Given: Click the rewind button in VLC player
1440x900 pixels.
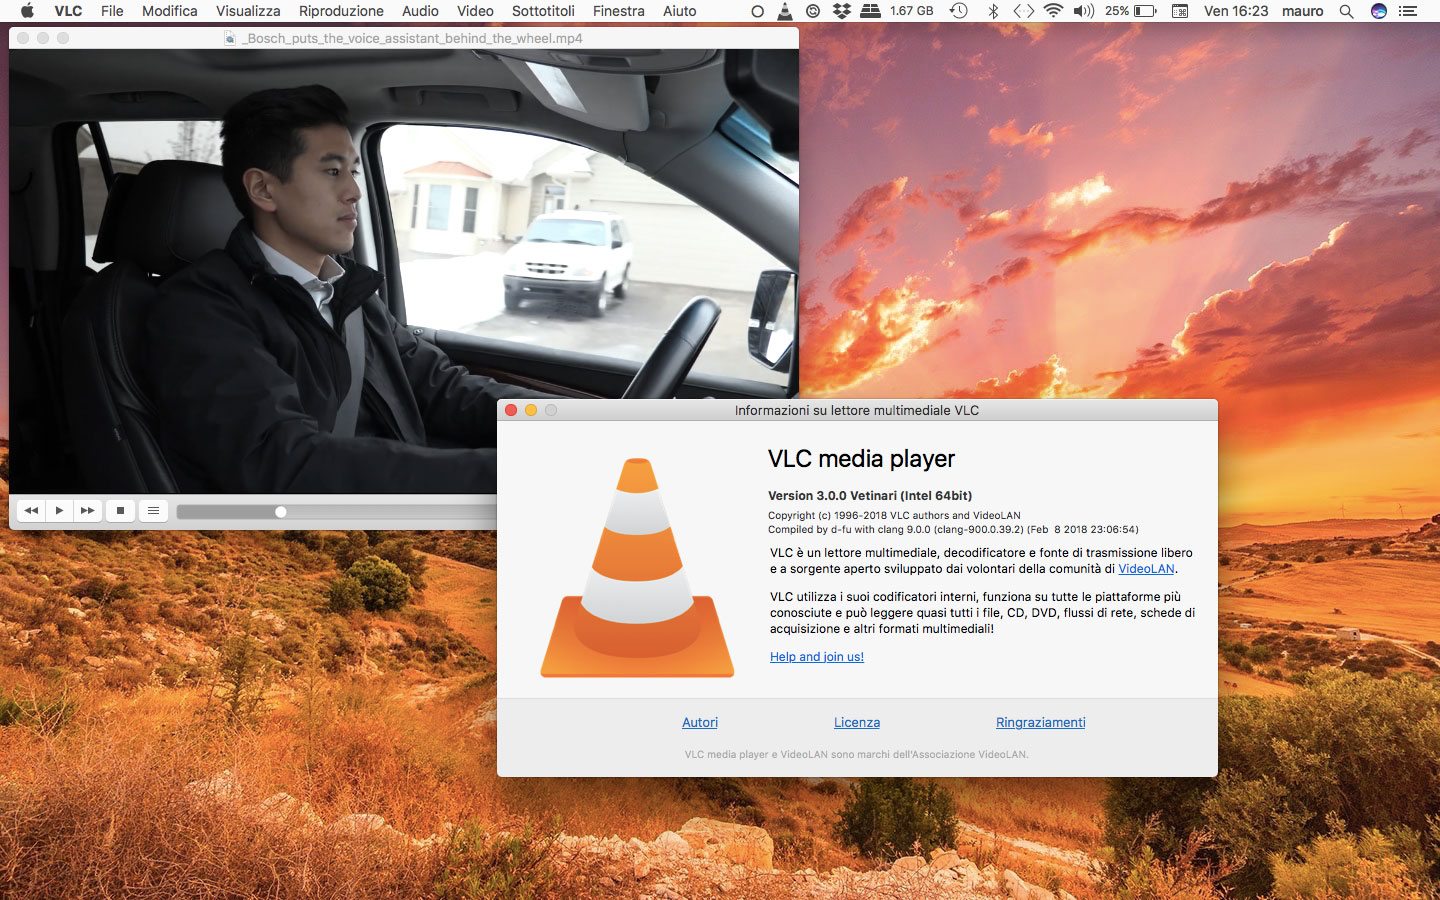Looking at the screenshot, I should (31, 511).
